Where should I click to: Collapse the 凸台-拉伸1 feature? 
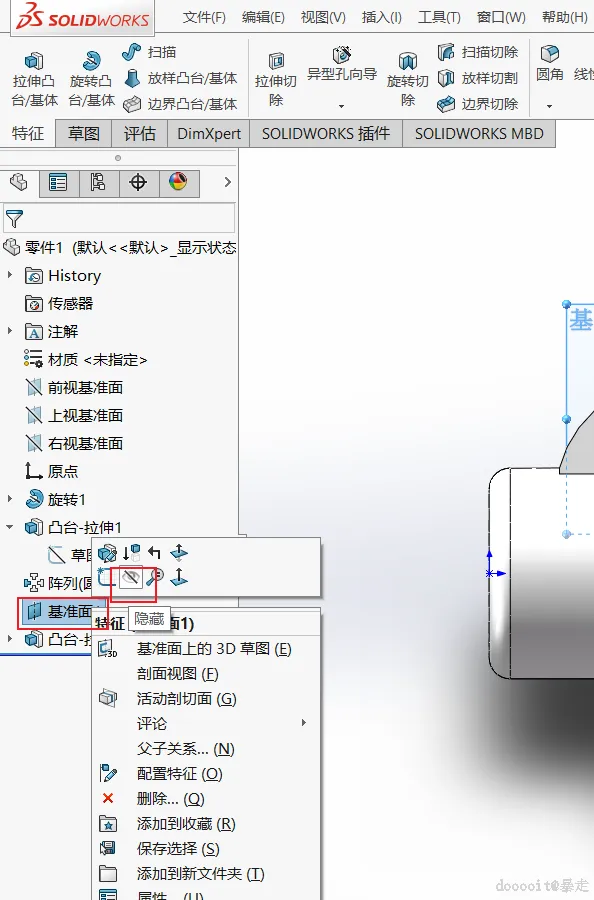(x=10, y=526)
